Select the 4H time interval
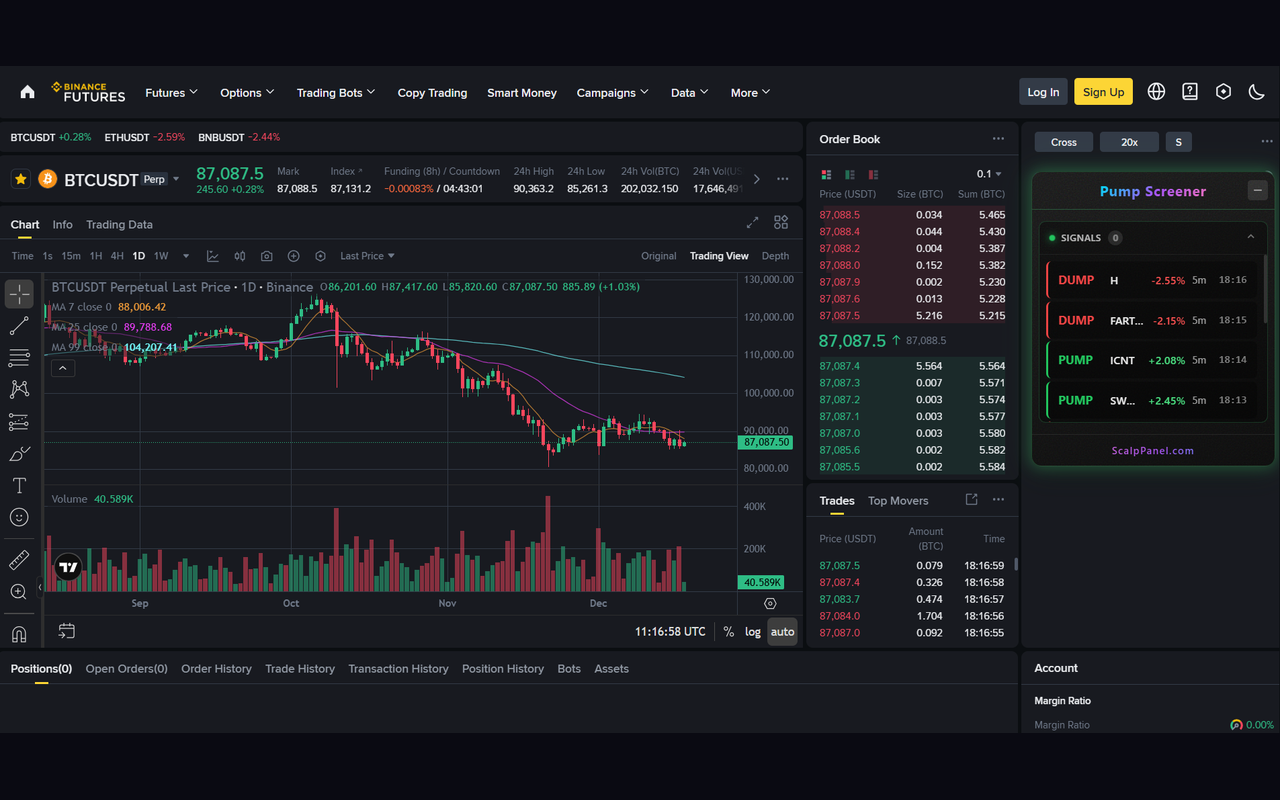 tap(117, 256)
